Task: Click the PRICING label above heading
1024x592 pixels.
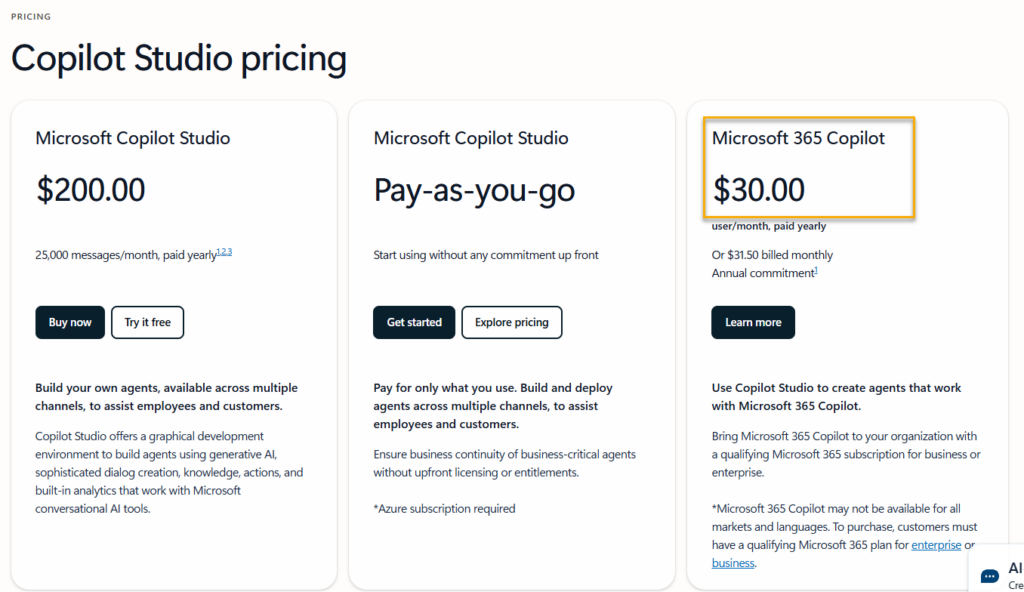Action: click(x=31, y=17)
